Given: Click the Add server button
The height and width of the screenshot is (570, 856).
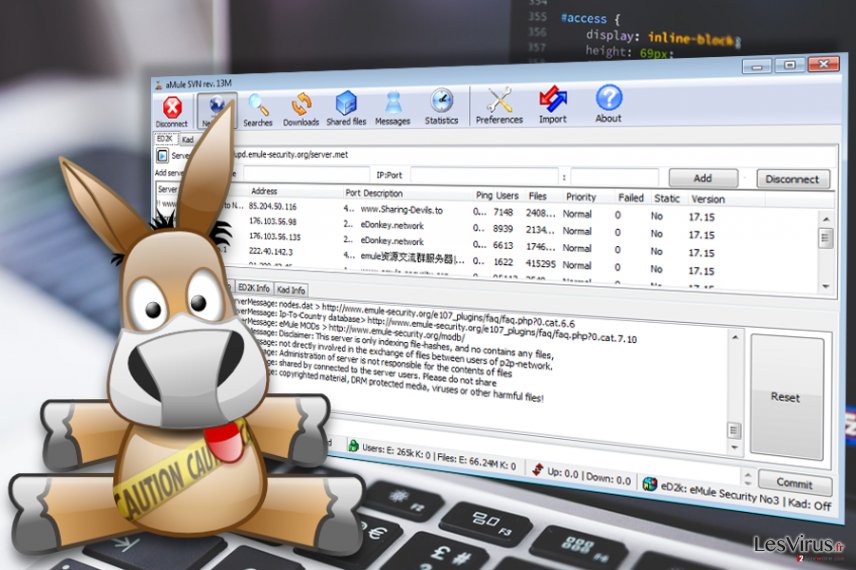Looking at the screenshot, I should click(703, 178).
